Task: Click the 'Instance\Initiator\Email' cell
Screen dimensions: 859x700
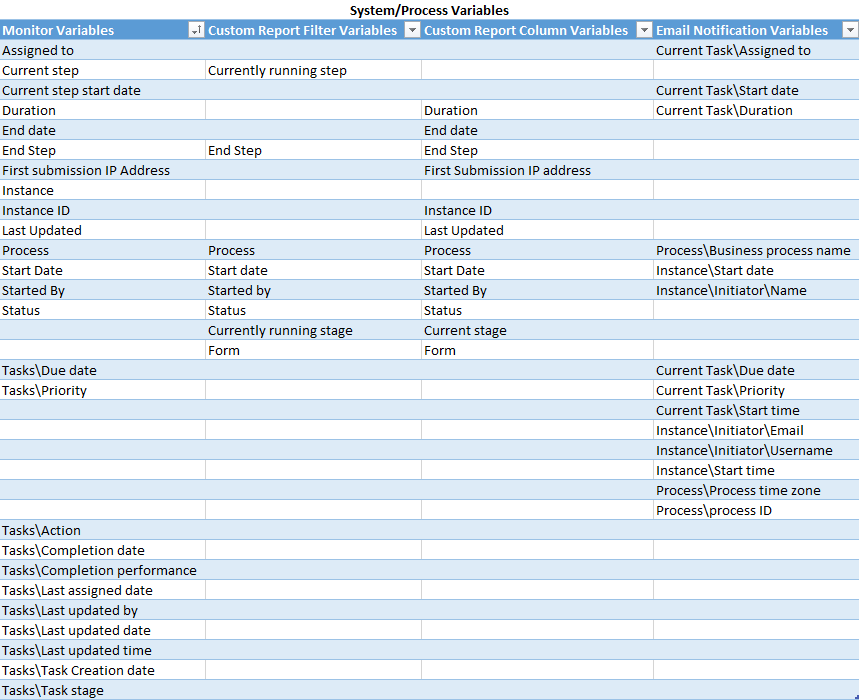Action: (756, 430)
